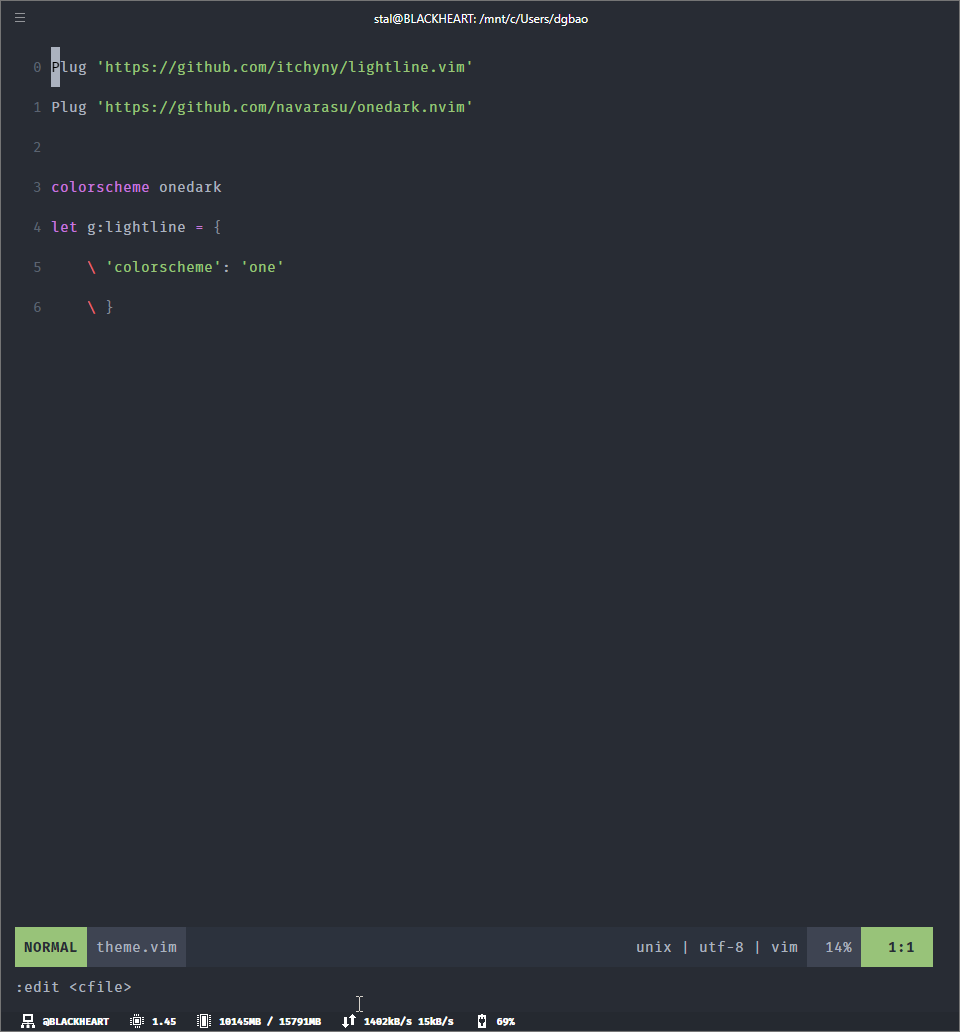This screenshot has height=1032, width=960.
Task: Click the network throughput arrows icon
Action: point(349,1021)
